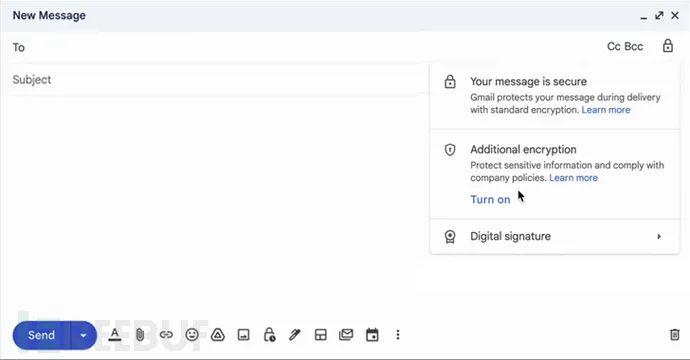This screenshot has width=690, height=360.
Task: Open formatting options text icon
Action: point(114,335)
